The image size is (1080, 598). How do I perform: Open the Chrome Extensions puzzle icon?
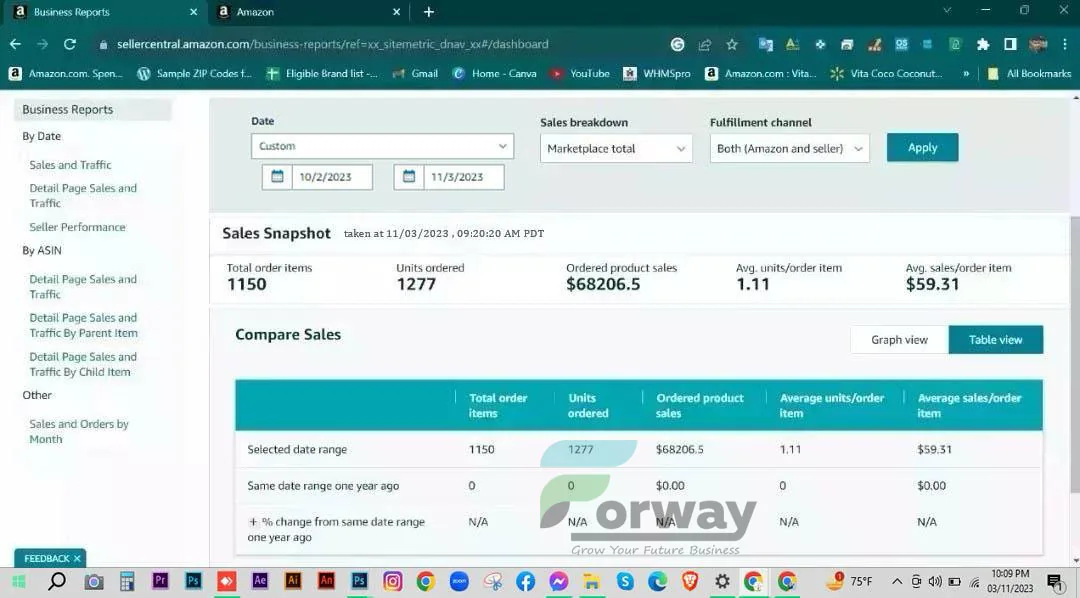(x=983, y=44)
